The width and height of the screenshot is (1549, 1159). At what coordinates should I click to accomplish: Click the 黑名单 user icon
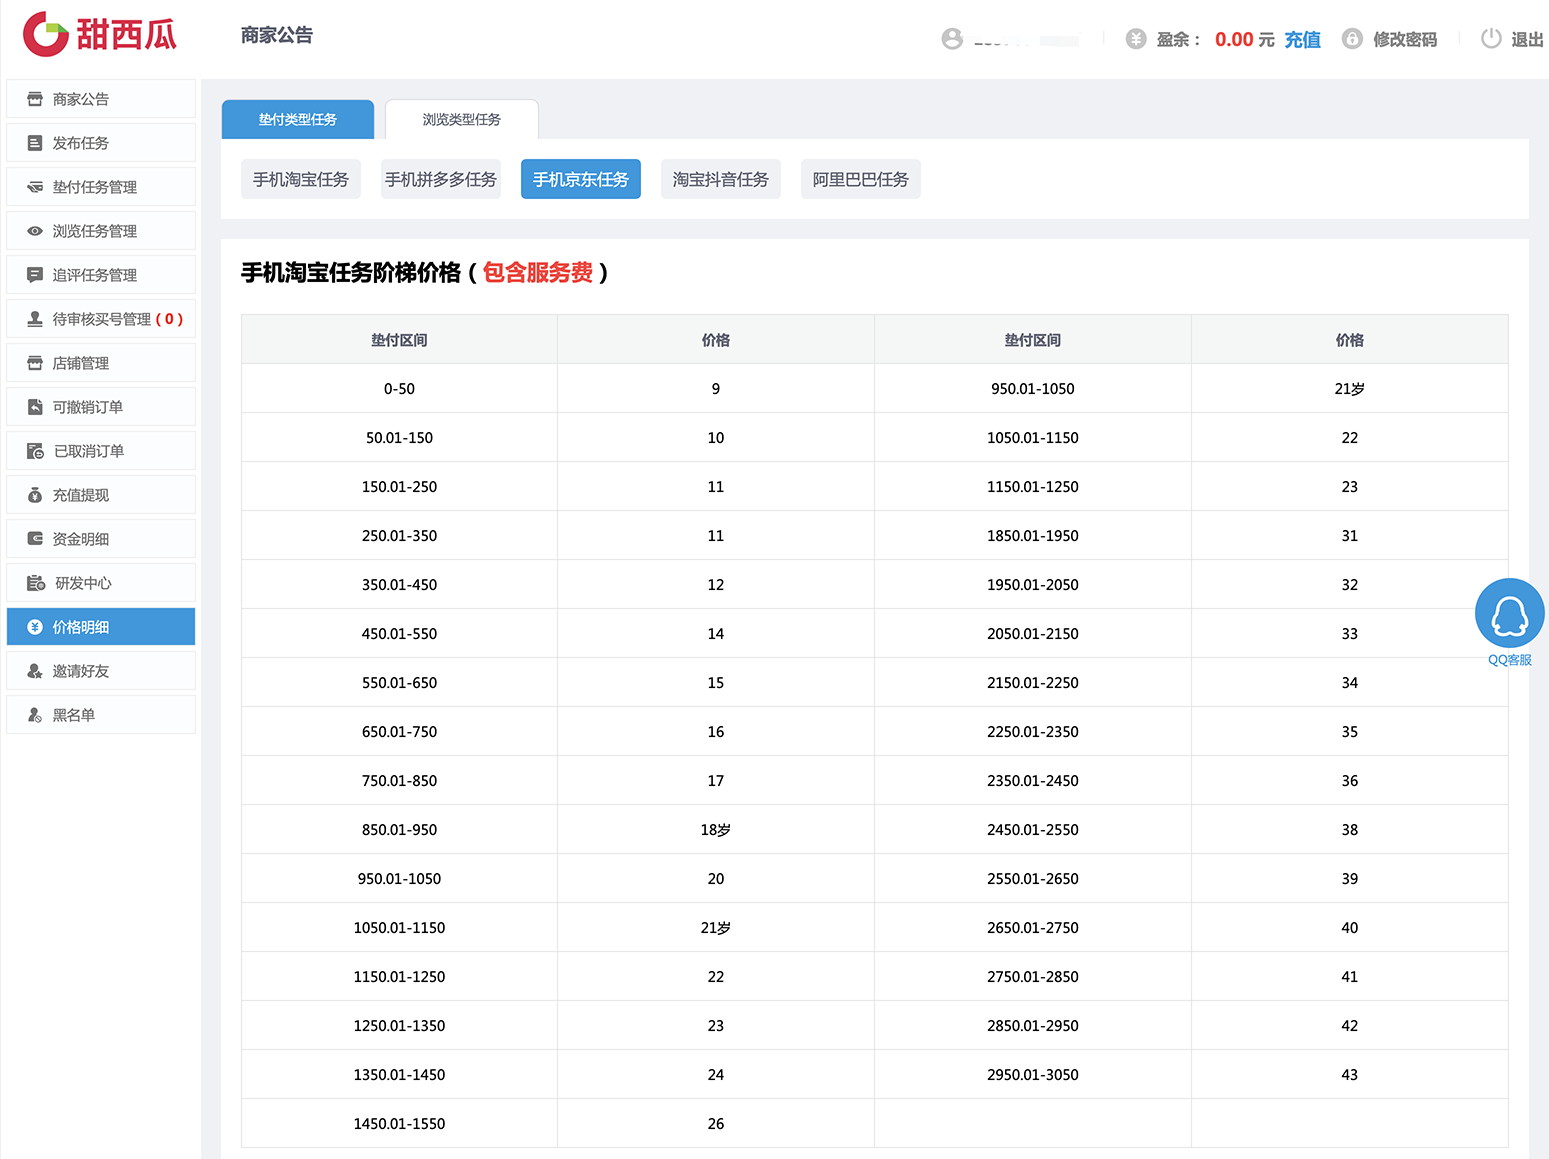point(35,715)
